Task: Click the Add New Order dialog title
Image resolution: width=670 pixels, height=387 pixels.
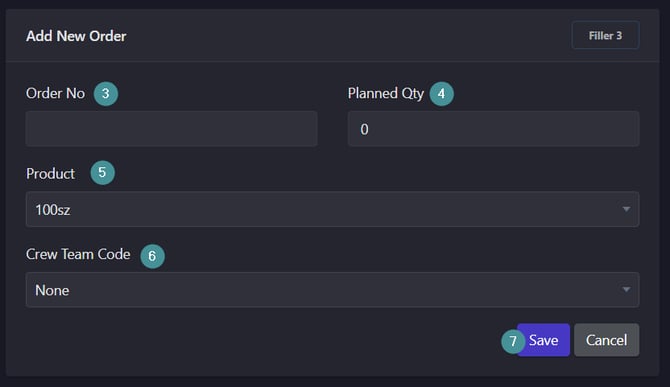Action: [76, 36]
